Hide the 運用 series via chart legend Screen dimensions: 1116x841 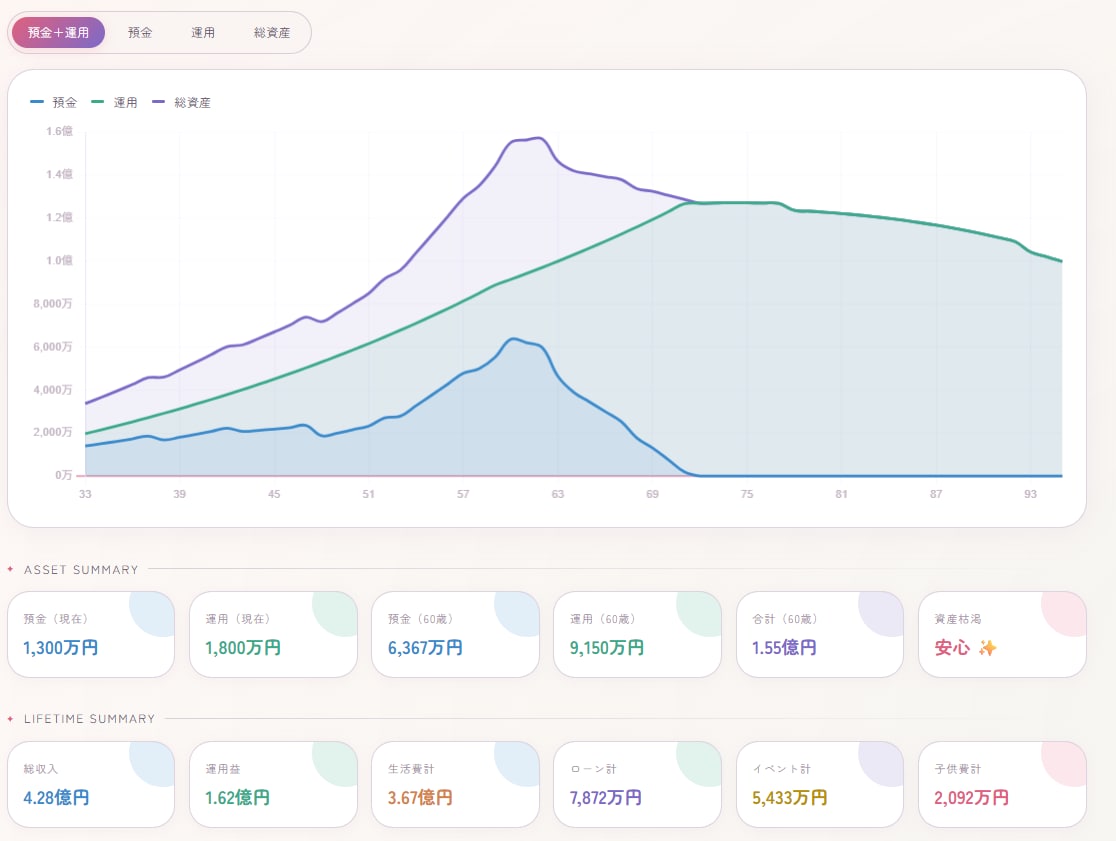115,102
